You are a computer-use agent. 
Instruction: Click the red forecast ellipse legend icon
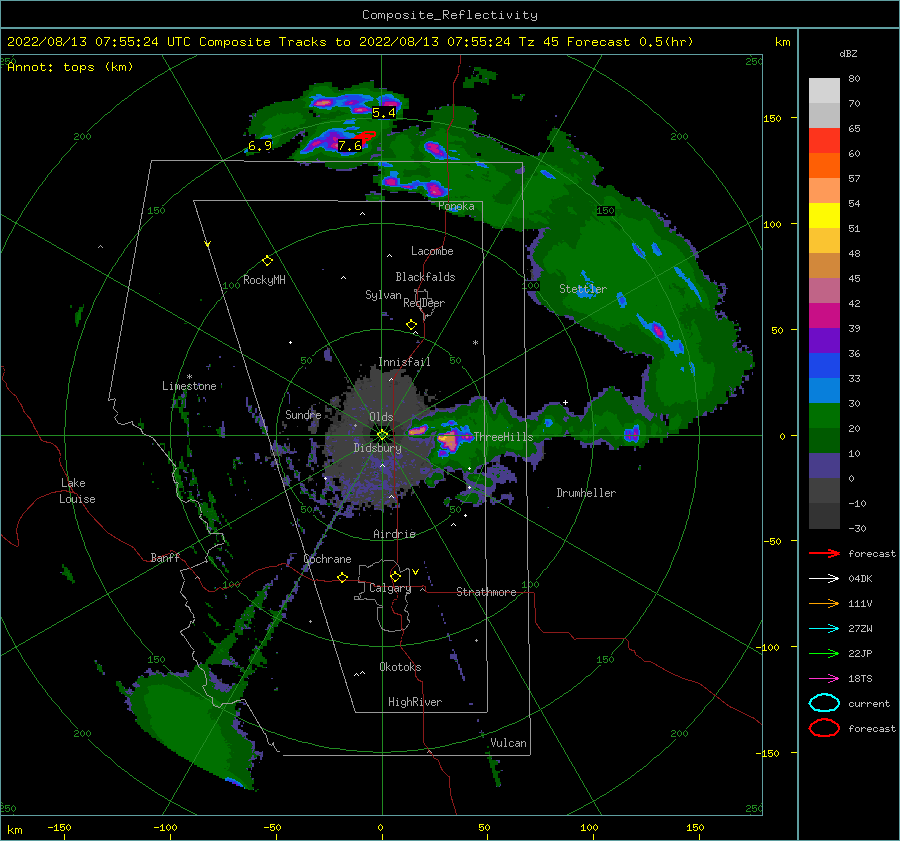pos(824,728)
